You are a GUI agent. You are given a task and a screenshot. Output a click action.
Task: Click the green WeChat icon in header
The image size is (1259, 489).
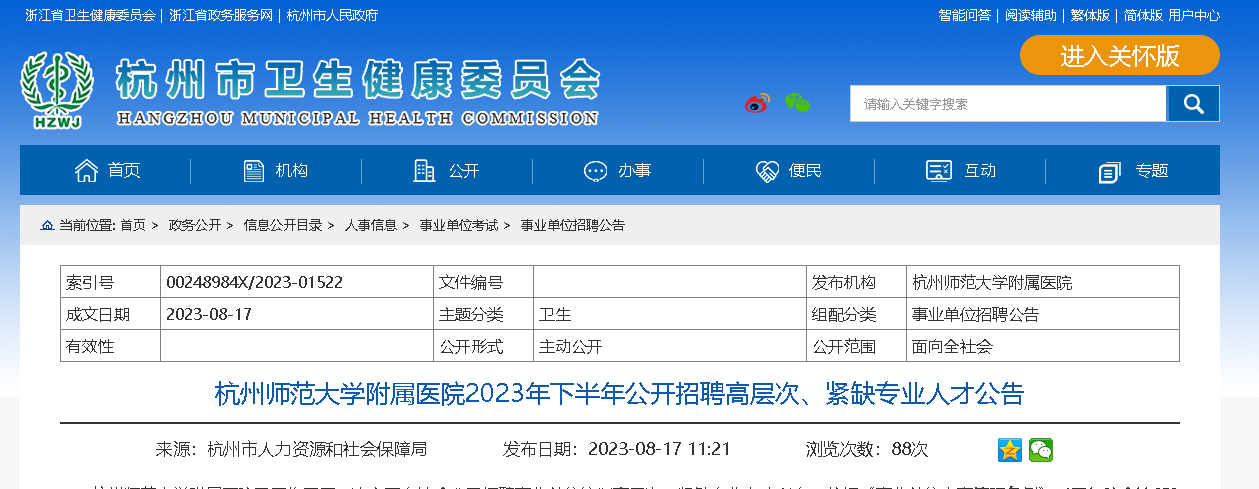click(x=797, y=103)
